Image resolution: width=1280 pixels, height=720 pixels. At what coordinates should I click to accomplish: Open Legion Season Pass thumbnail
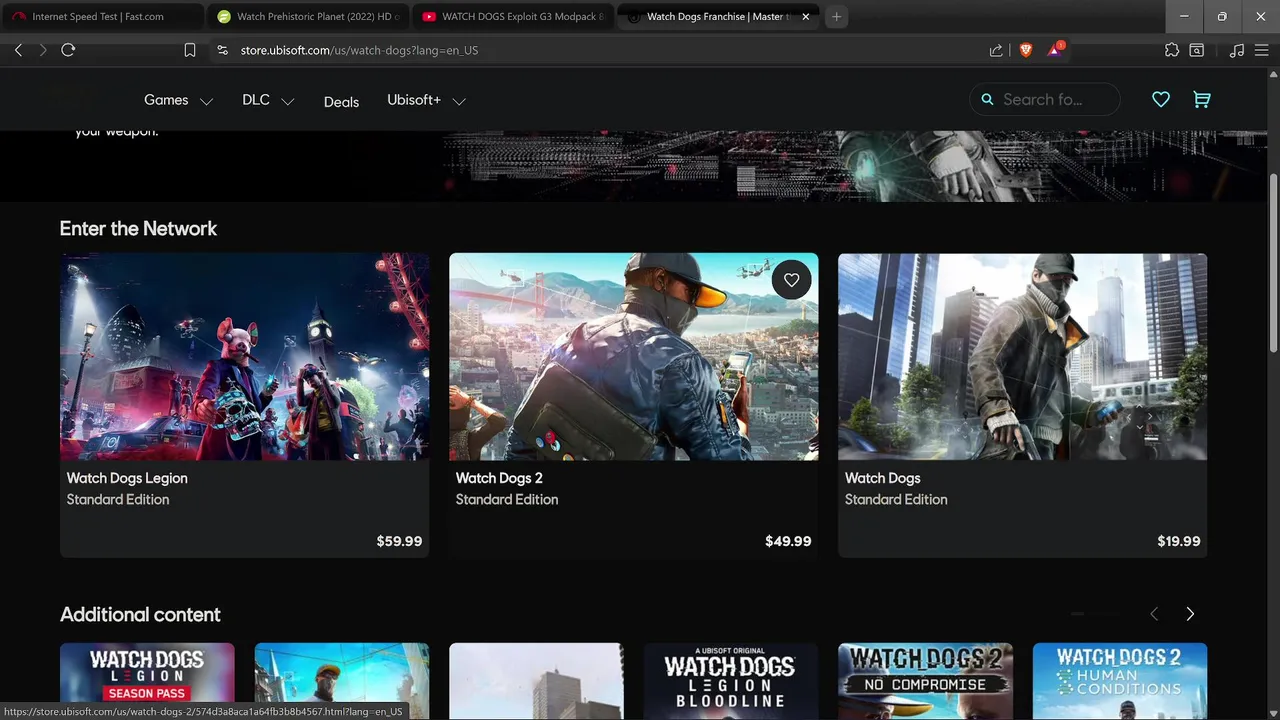click(147, 681)
